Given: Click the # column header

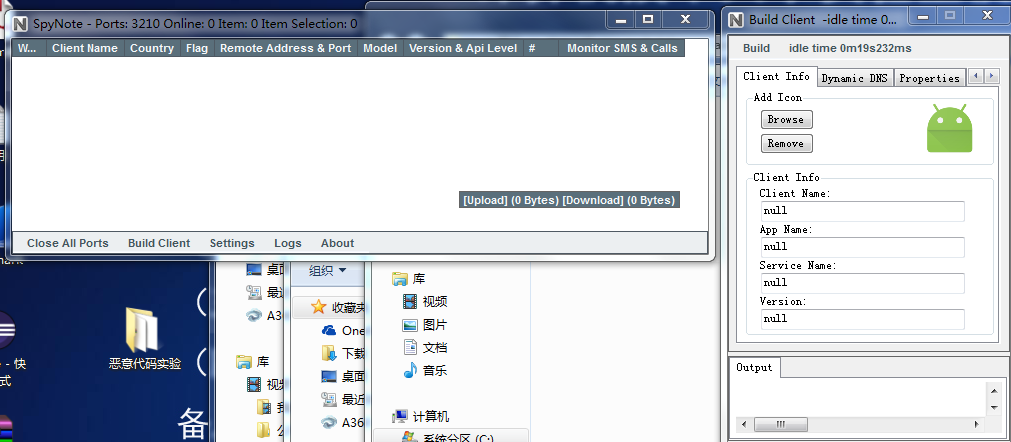Looking at the screenshot, I should [x=540, y=48].
